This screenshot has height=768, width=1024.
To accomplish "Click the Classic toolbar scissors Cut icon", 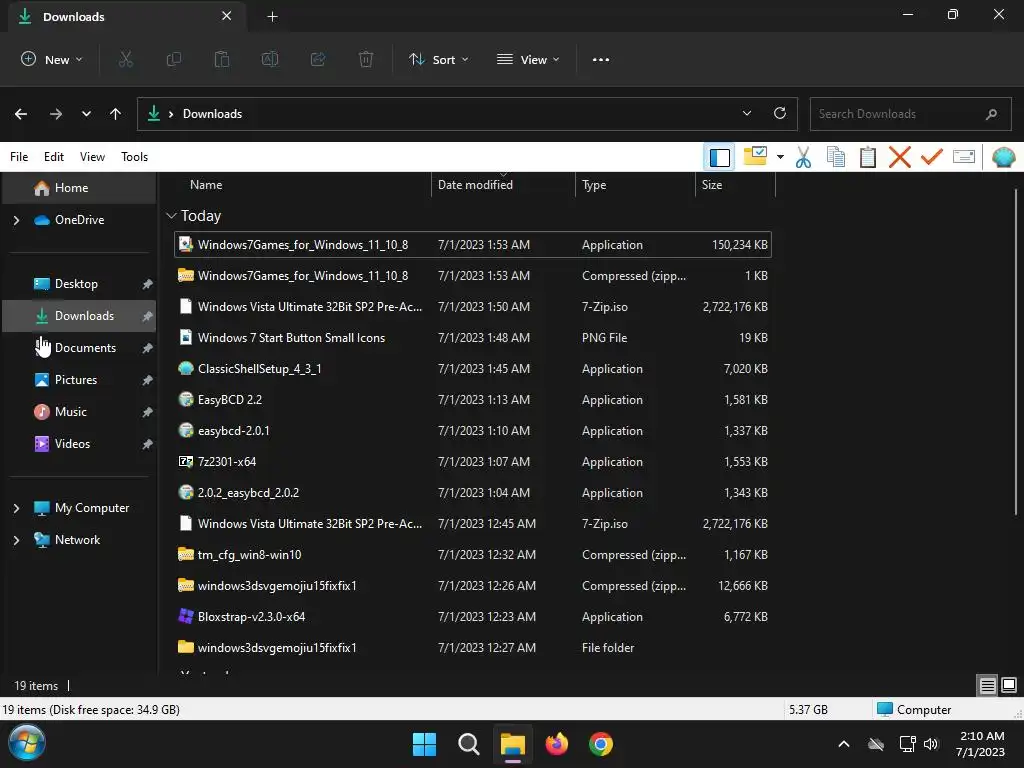I will point(803,157).
